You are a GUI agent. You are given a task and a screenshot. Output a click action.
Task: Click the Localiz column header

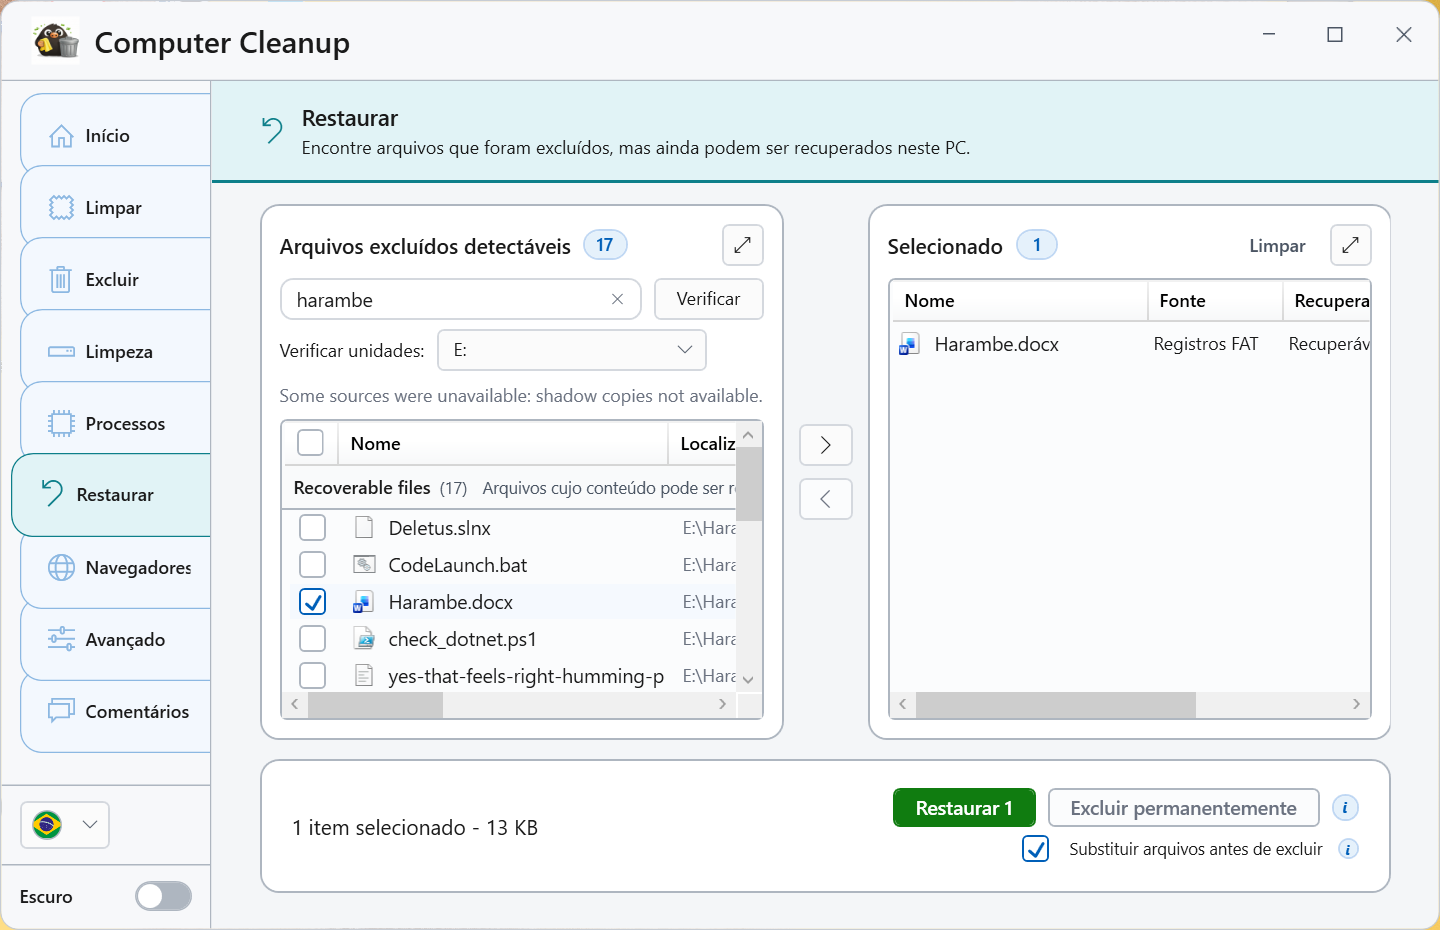[x=703, y=444]
